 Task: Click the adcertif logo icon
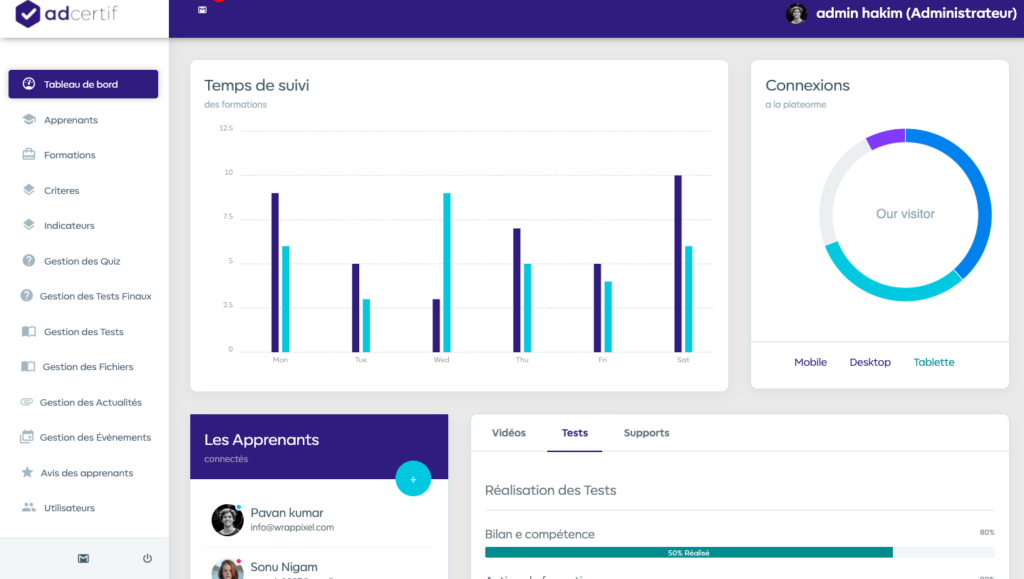coord(27,14)
